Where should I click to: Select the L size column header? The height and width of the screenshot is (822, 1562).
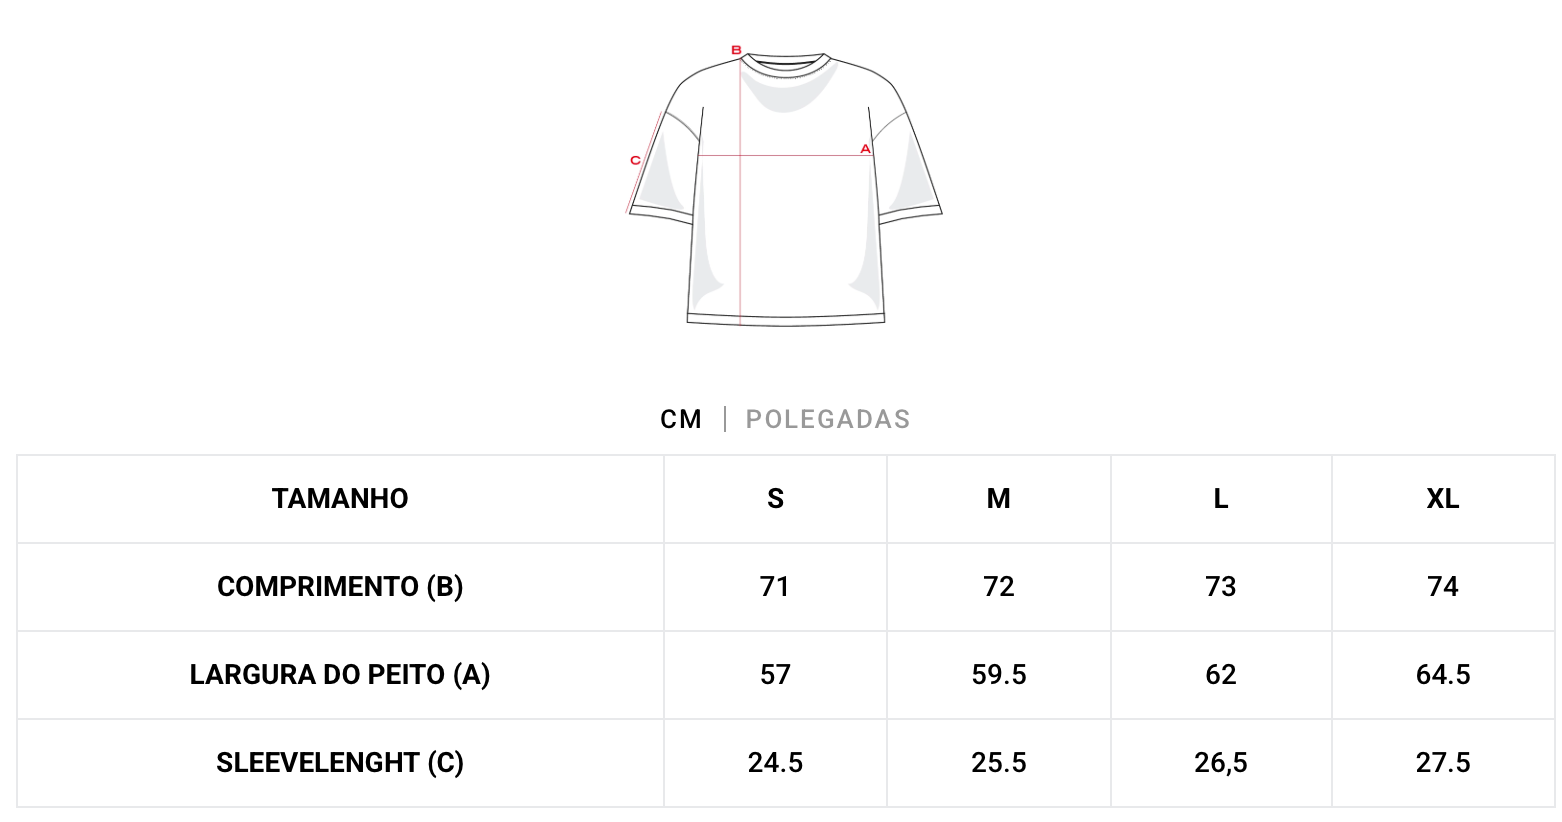point(1220,499)
